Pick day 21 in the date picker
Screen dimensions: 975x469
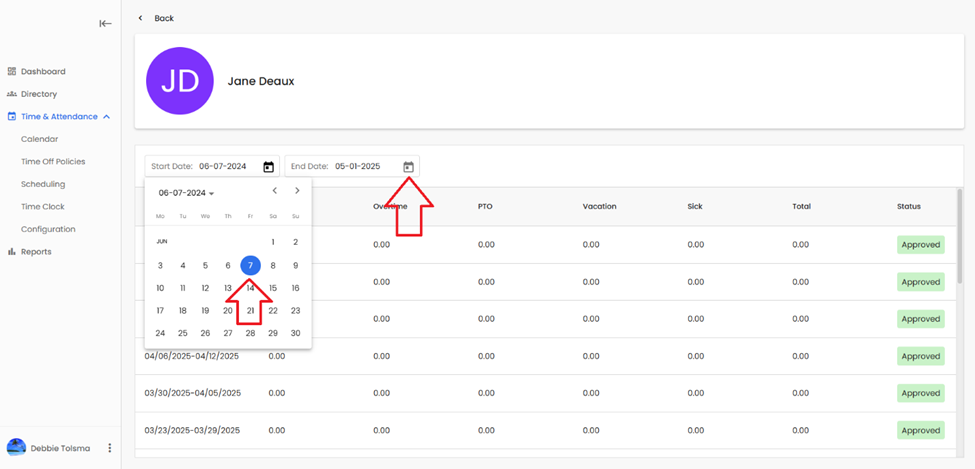[x=250, y=311]
